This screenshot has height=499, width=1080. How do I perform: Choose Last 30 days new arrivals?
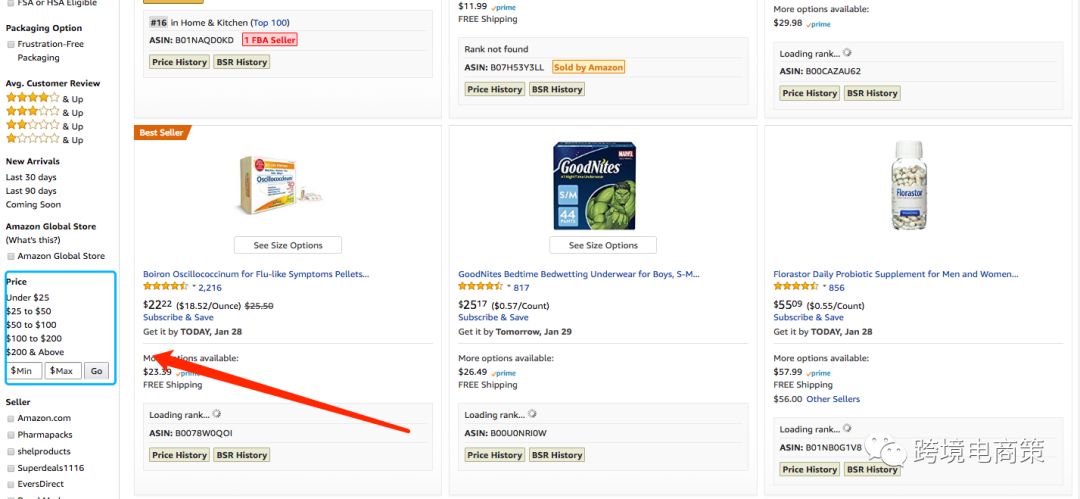point(31,177)
